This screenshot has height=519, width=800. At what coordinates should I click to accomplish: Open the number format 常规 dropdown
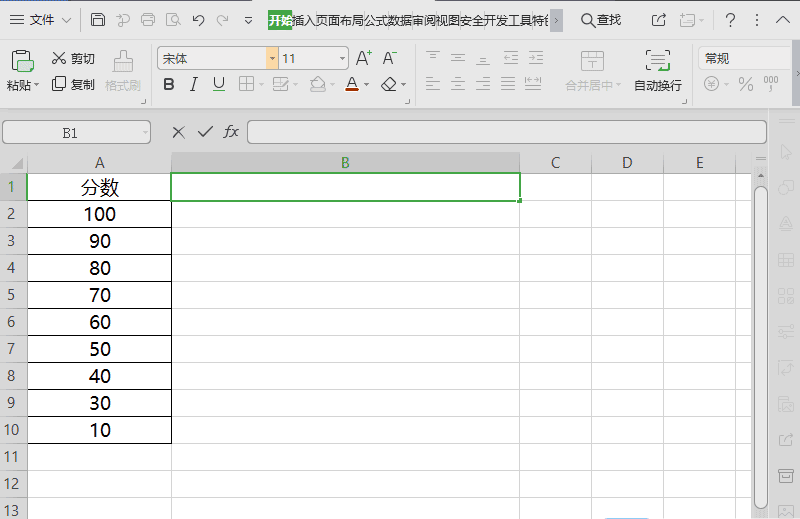point(744,58)
